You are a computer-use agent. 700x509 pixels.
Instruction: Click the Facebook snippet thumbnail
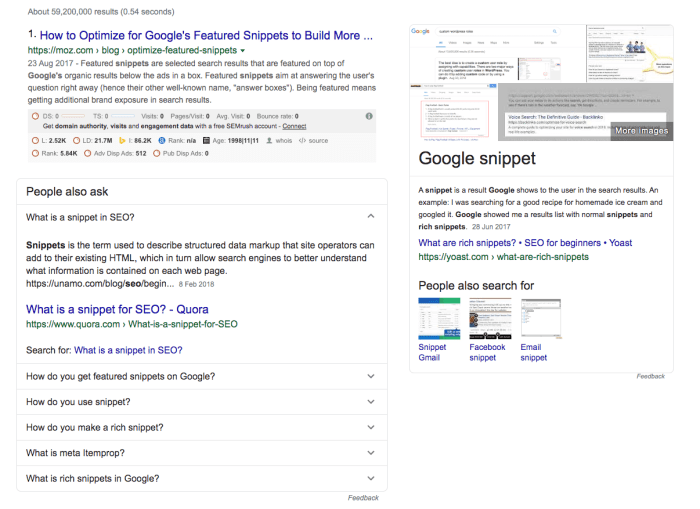tap(490, 319)
